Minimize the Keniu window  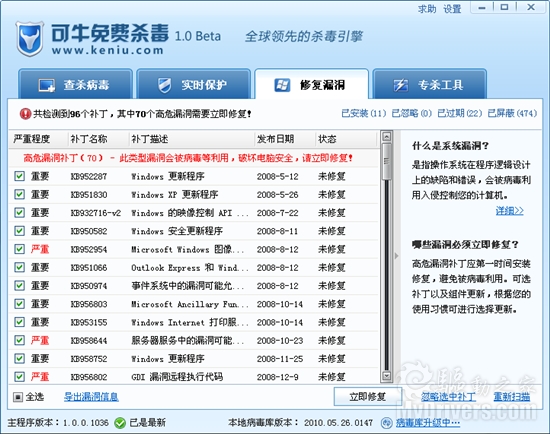pyautogui.click(x=482, y=7)
